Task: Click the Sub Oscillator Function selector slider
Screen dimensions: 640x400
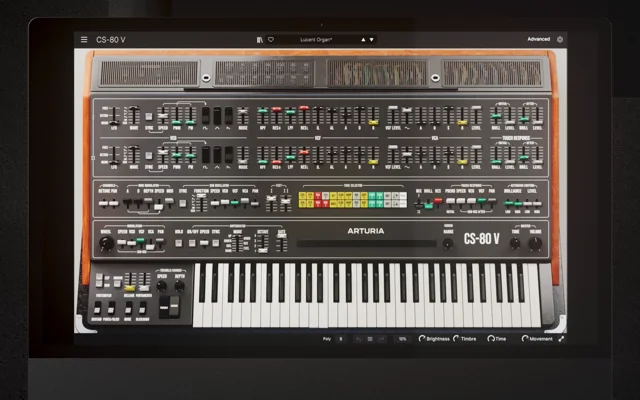Action: tap(201, 202)
